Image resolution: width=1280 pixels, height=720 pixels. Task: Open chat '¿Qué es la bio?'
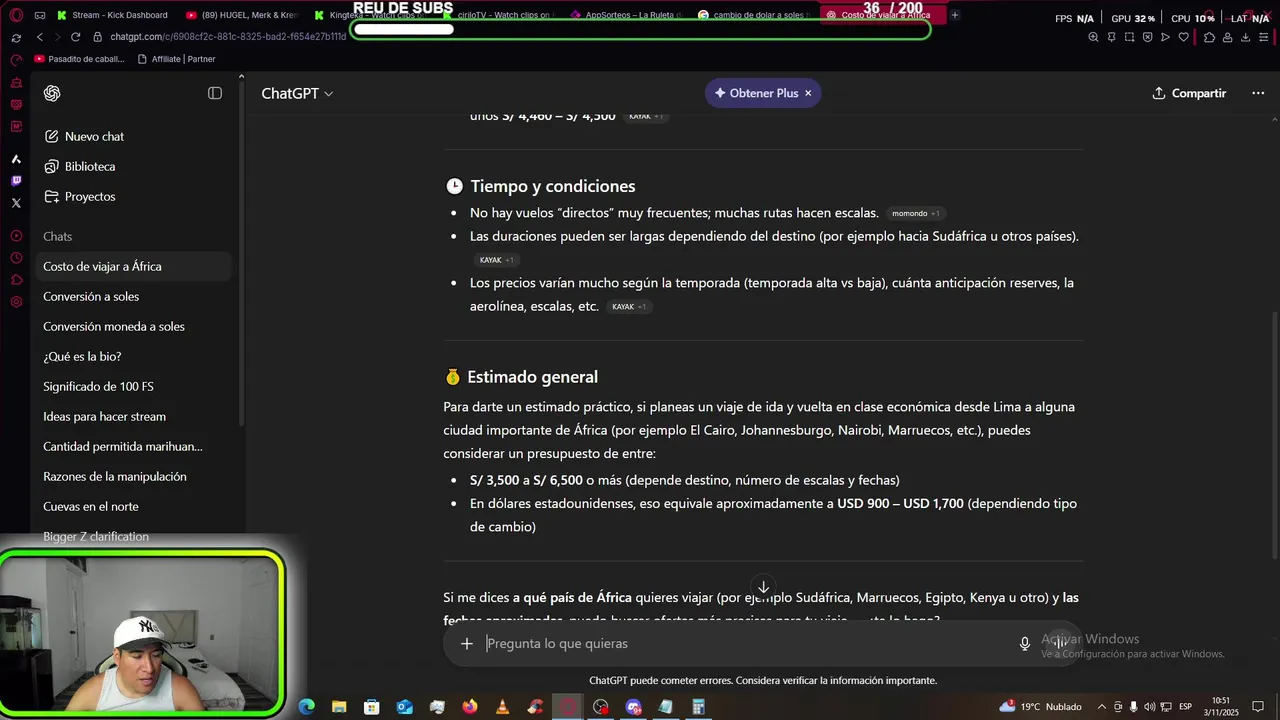tap(134, 356)
